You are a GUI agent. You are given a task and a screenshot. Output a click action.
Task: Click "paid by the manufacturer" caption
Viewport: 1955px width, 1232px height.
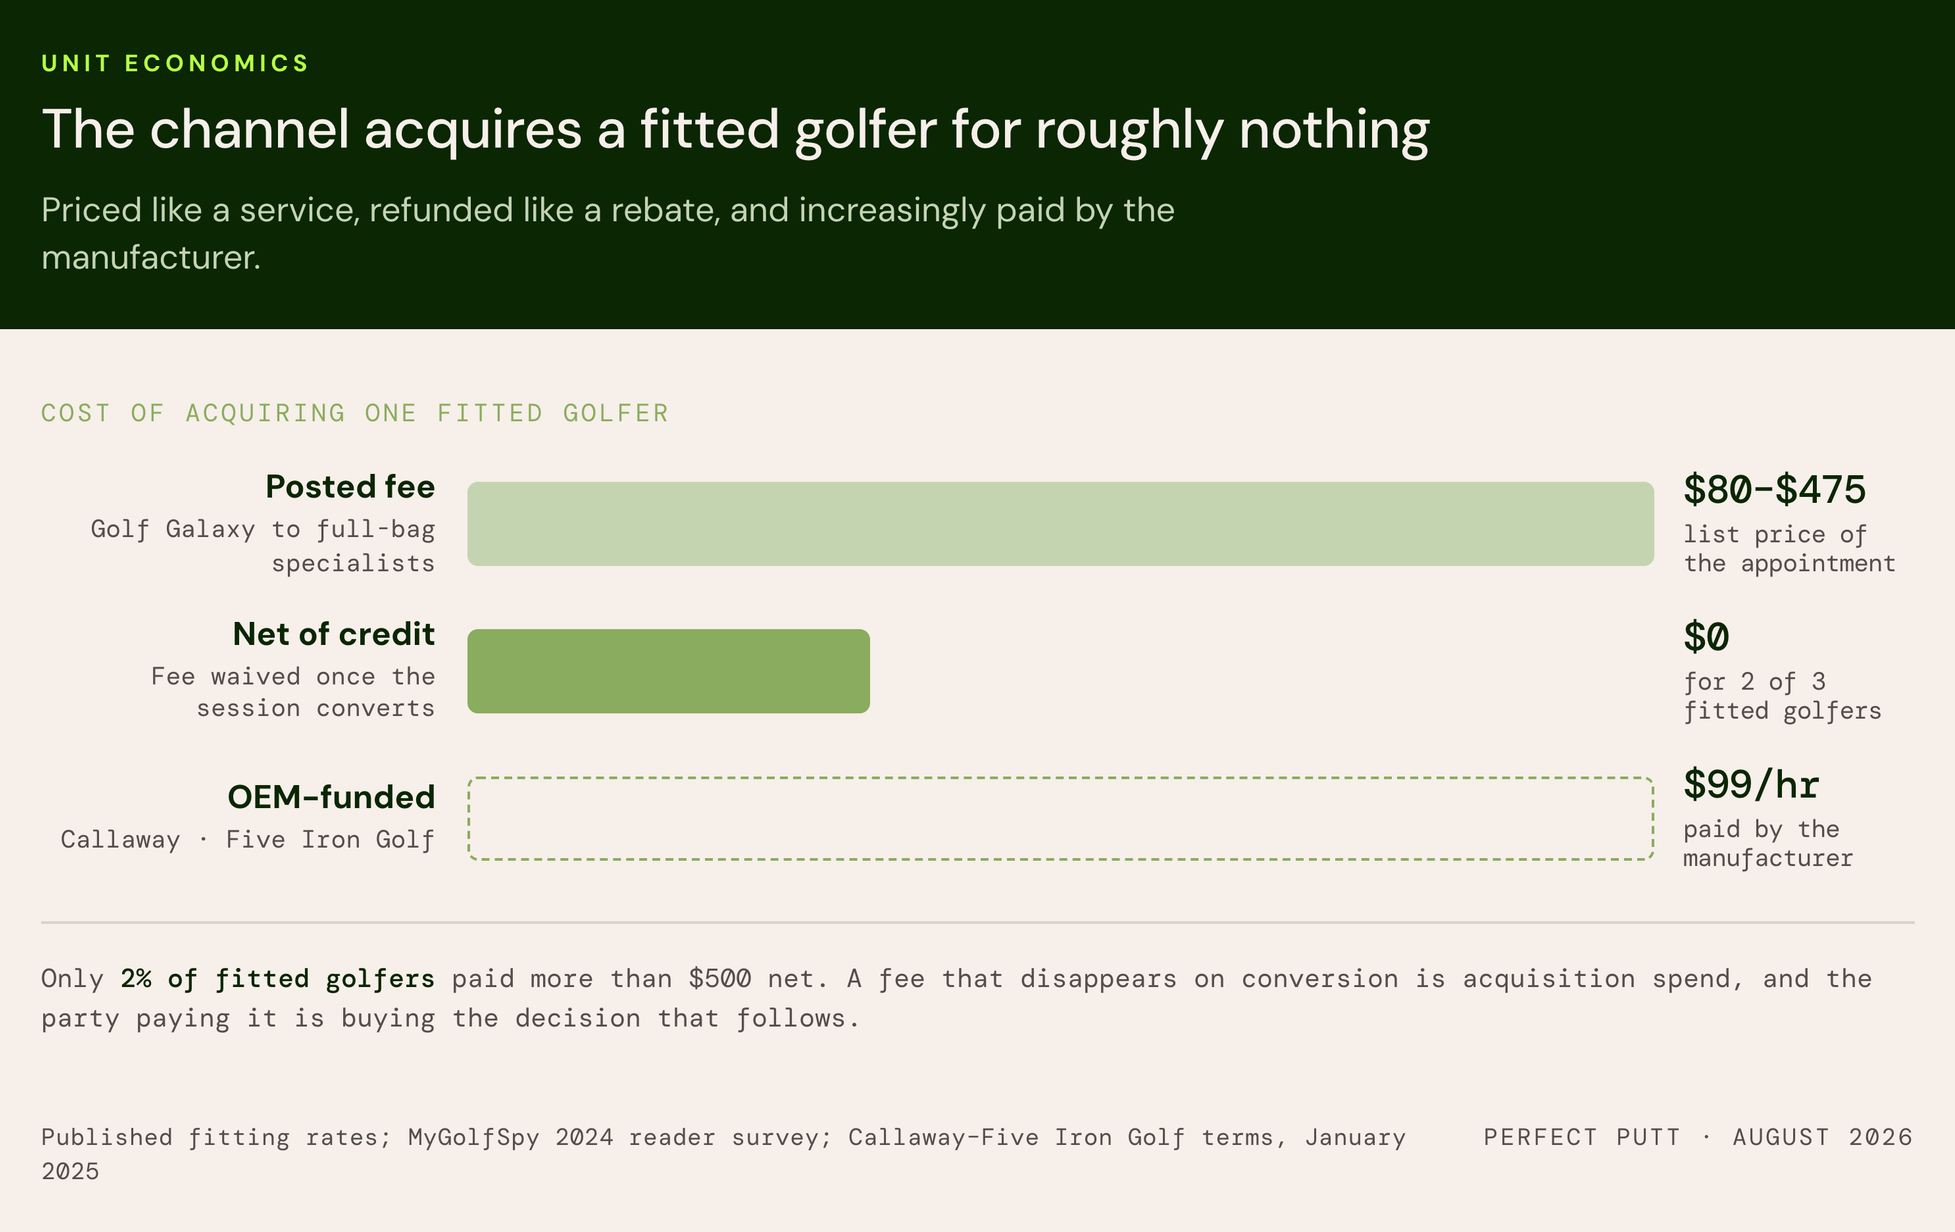[1768, 843]
